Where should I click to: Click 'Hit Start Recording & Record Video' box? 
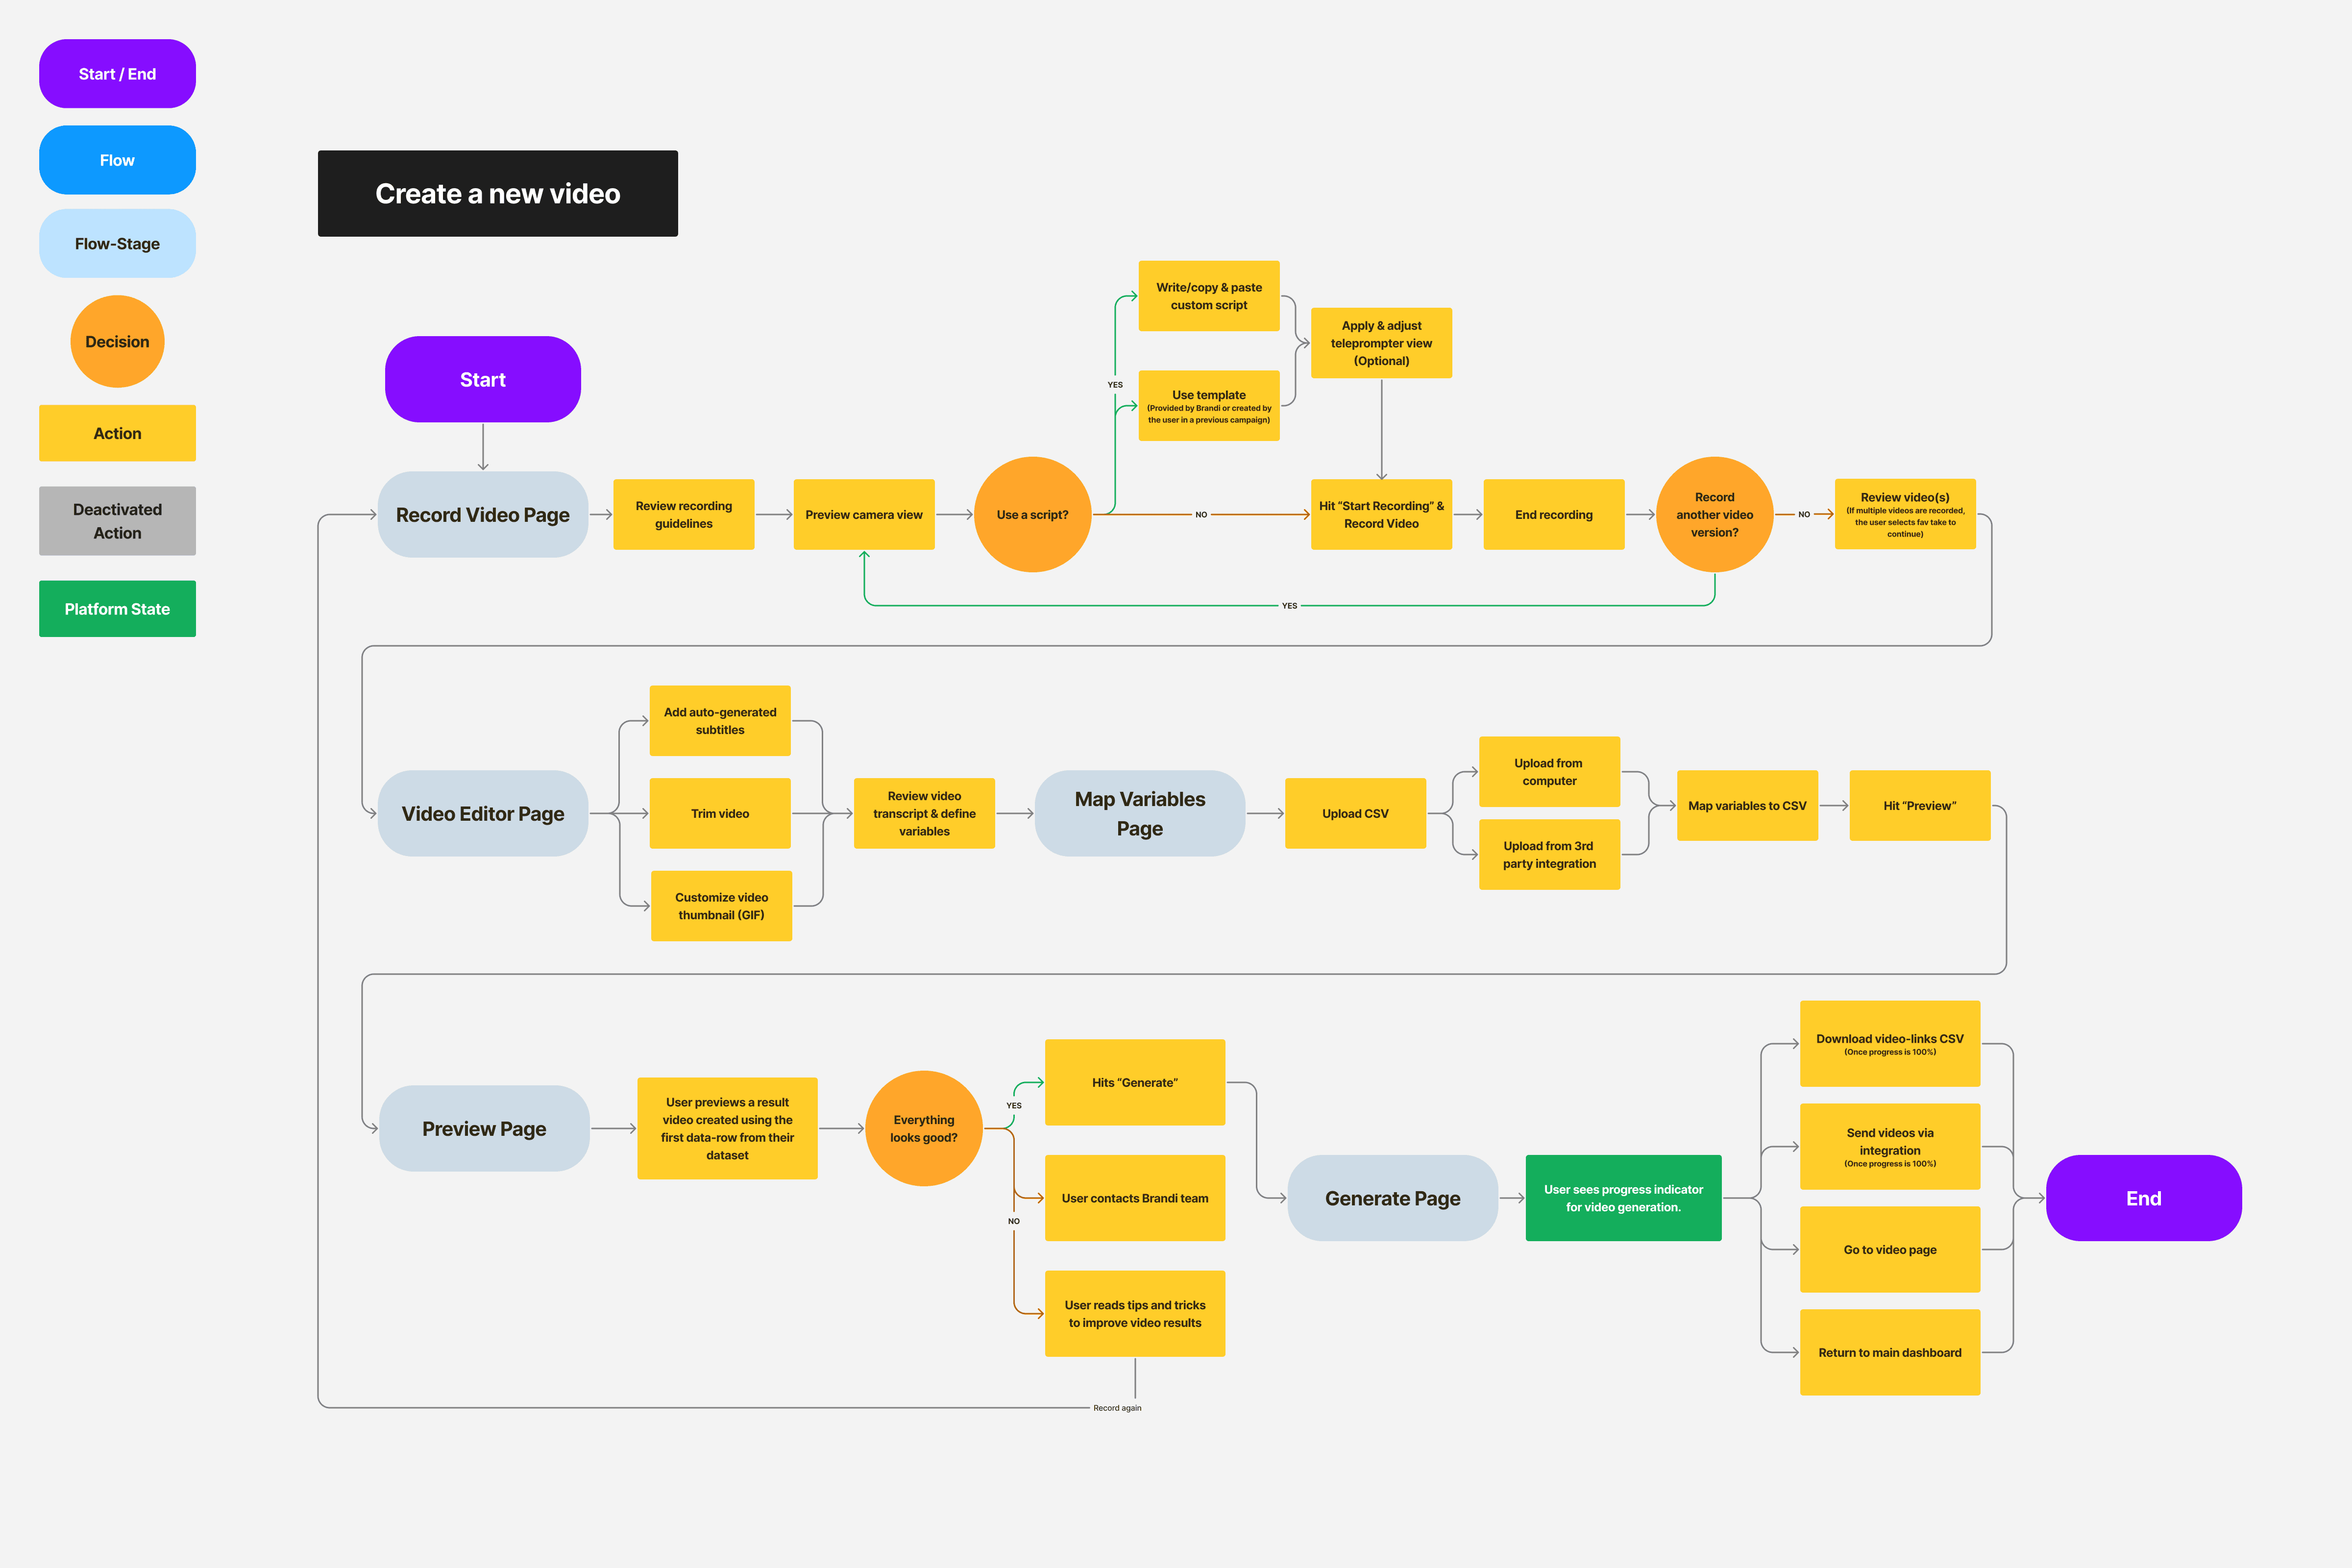pos(1381,514)
